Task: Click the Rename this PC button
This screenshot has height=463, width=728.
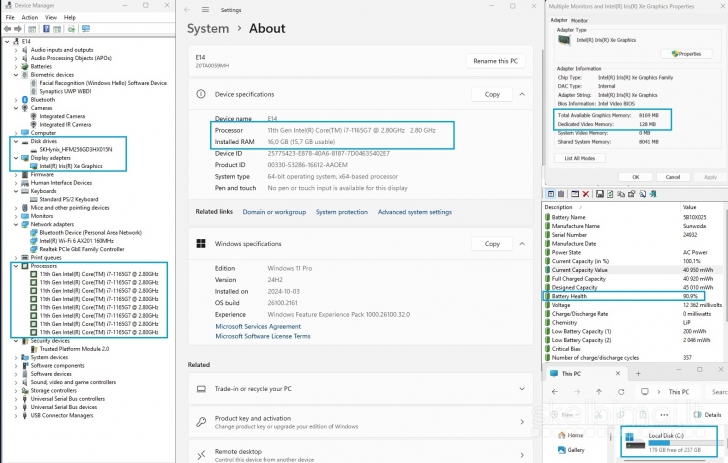Action: 495,61
